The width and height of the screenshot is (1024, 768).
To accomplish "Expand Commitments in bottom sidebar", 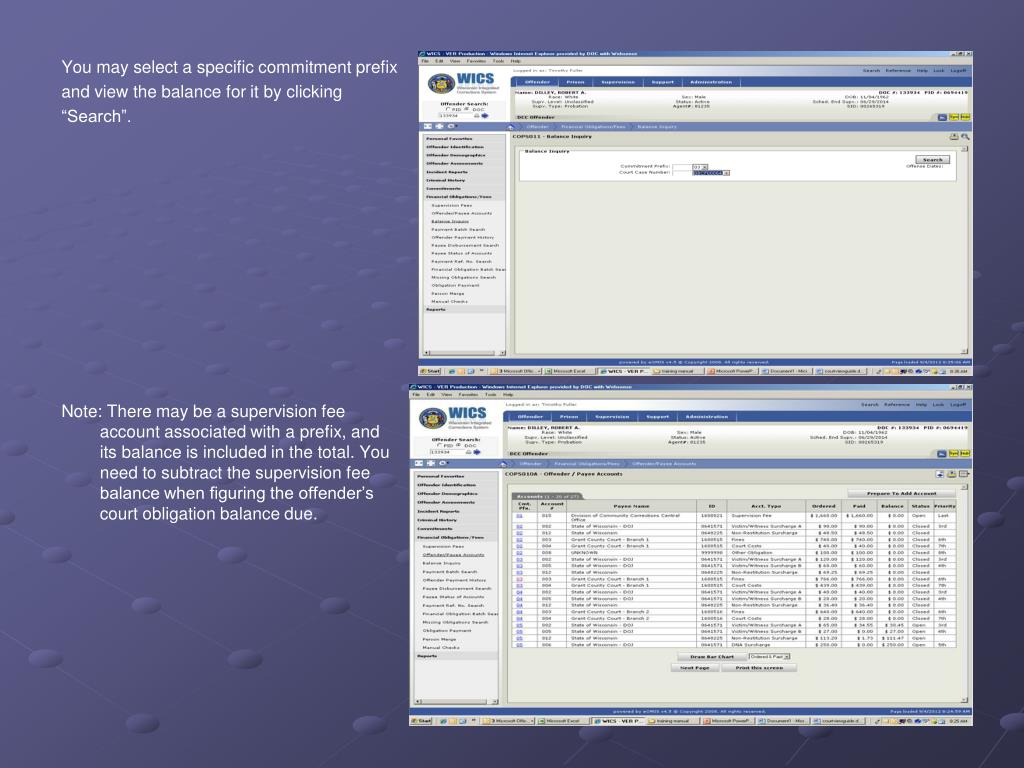I will click(x=435, y=528).
